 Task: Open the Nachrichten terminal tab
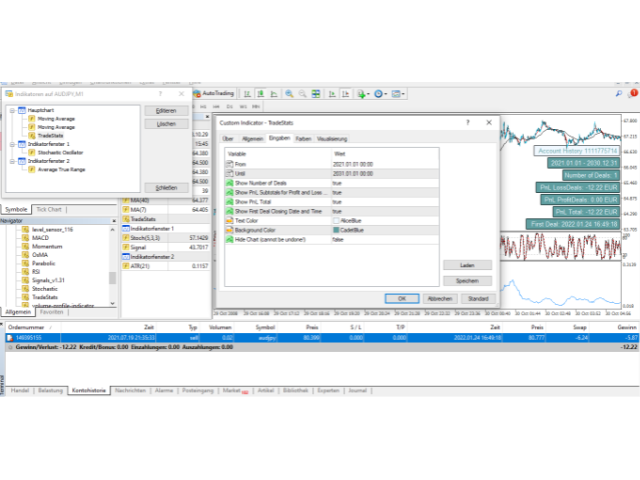(130, 391)
